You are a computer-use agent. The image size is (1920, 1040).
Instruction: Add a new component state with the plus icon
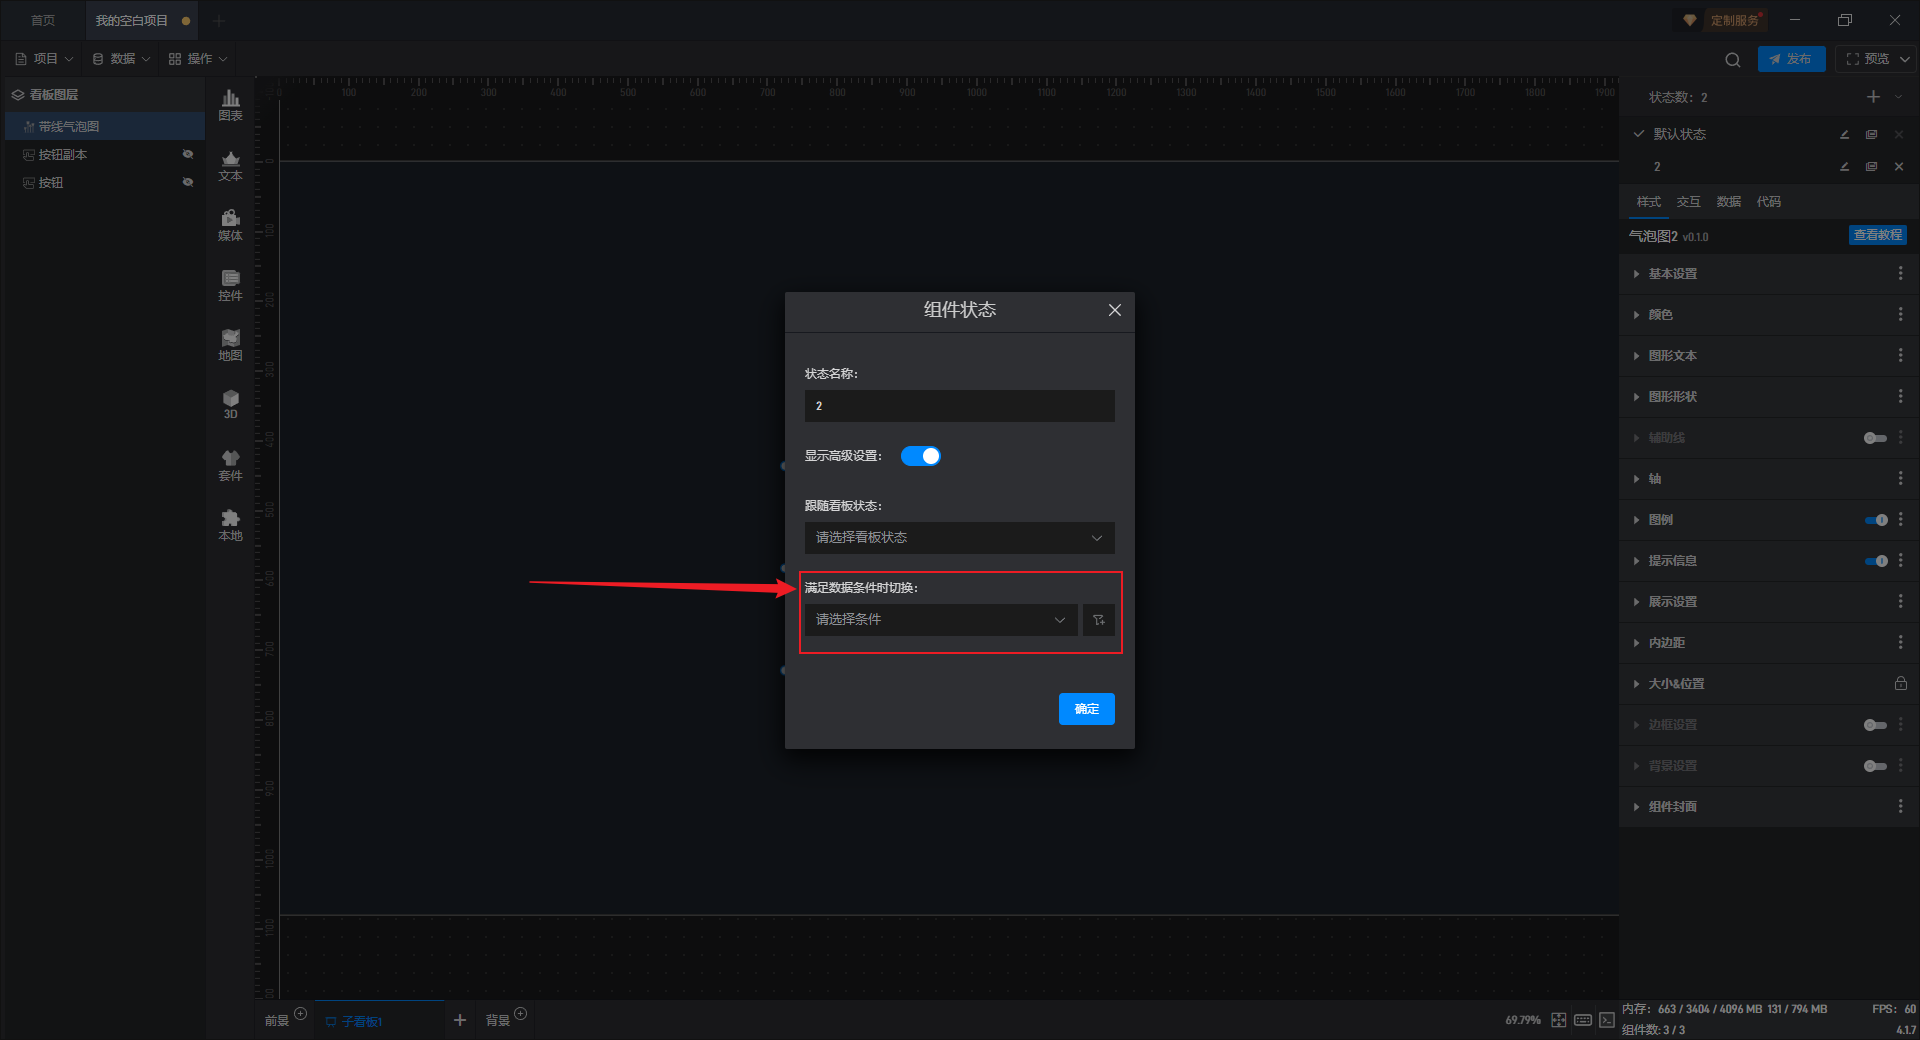[x=1873, y=97]
